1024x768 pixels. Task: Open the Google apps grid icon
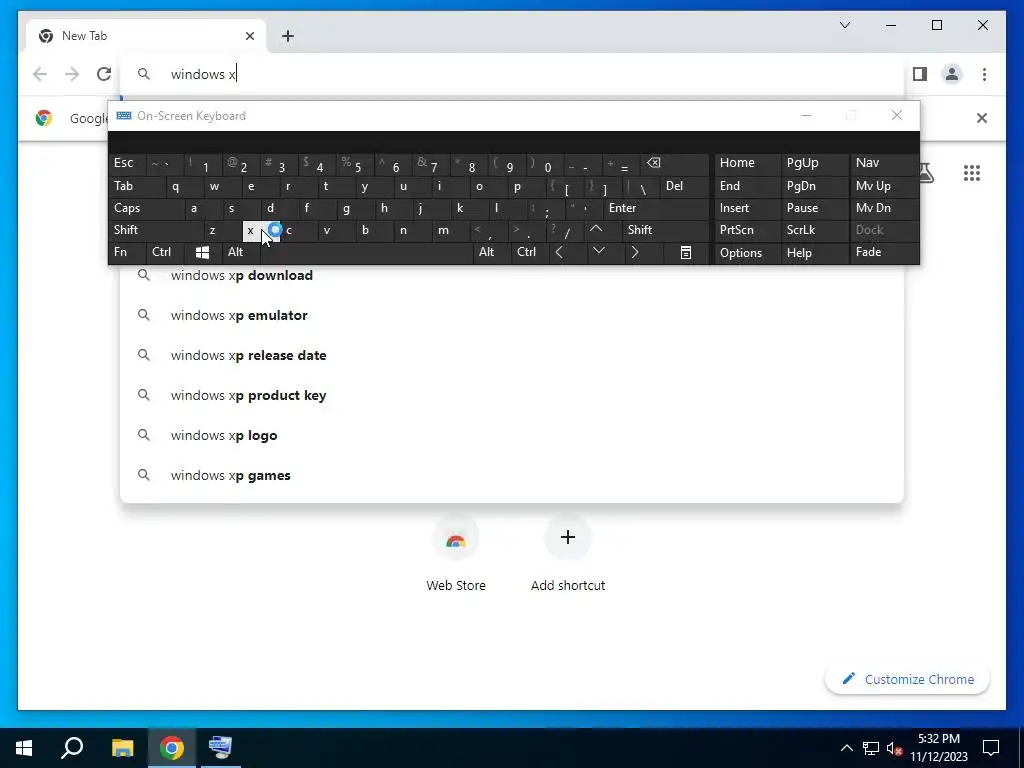pyautogui.click(x=972, y=173)
